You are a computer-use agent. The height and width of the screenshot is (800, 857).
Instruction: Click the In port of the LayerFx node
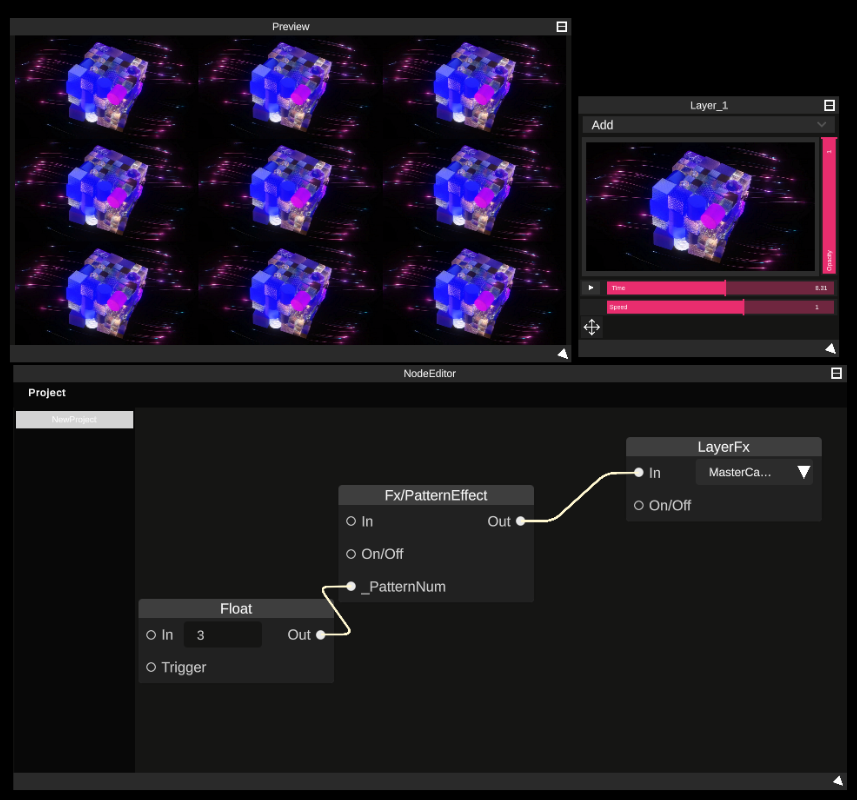pos(638,472)
